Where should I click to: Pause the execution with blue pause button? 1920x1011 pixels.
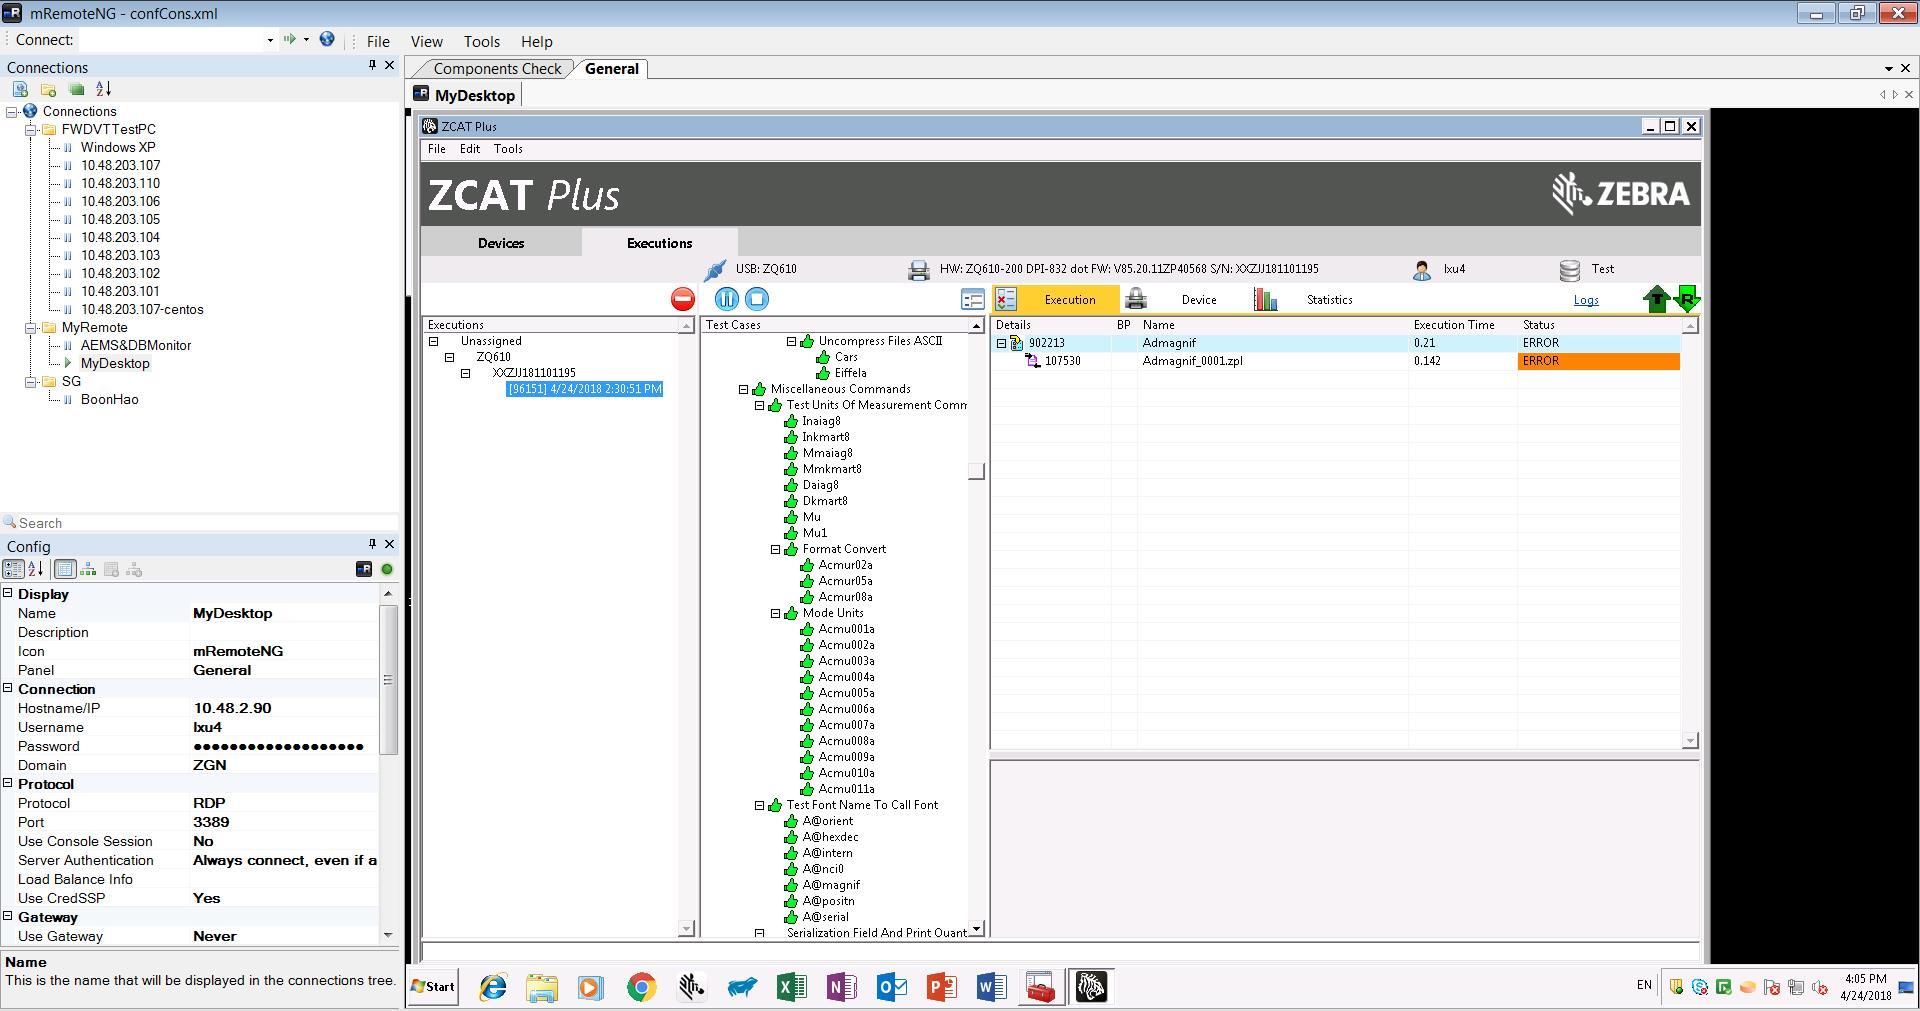pyautogui.click(x=727, y=299)
